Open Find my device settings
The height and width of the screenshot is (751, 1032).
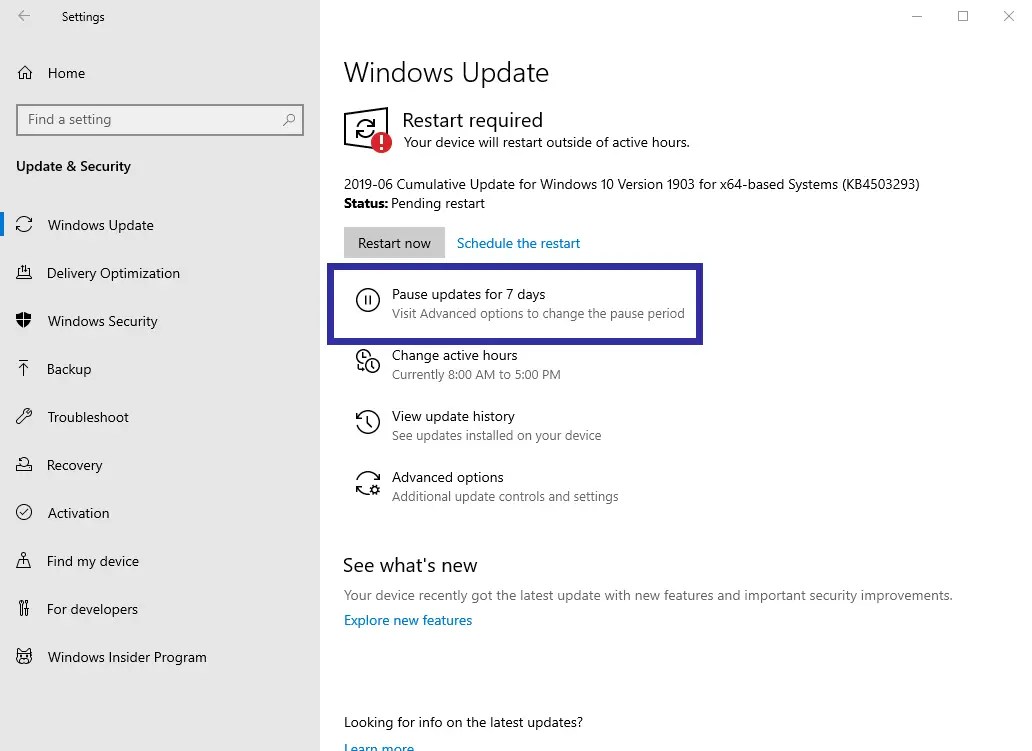[x=93, y=561]
